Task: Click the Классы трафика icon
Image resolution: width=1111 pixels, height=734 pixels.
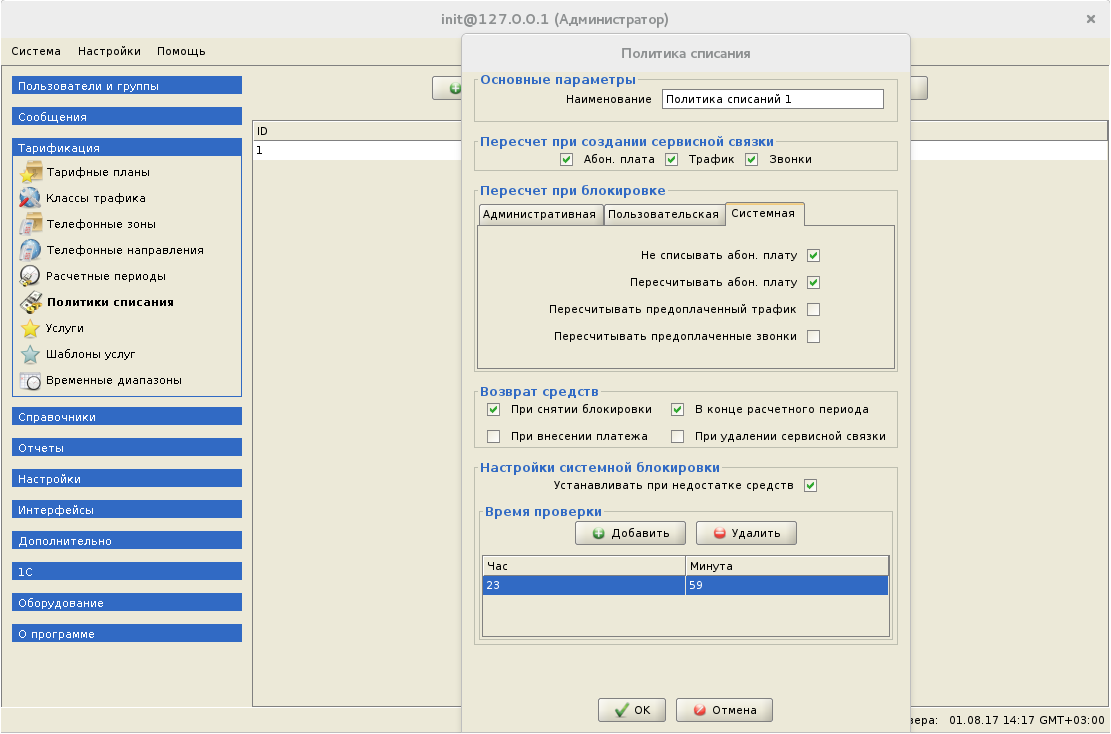Action: tap(30, 198)
